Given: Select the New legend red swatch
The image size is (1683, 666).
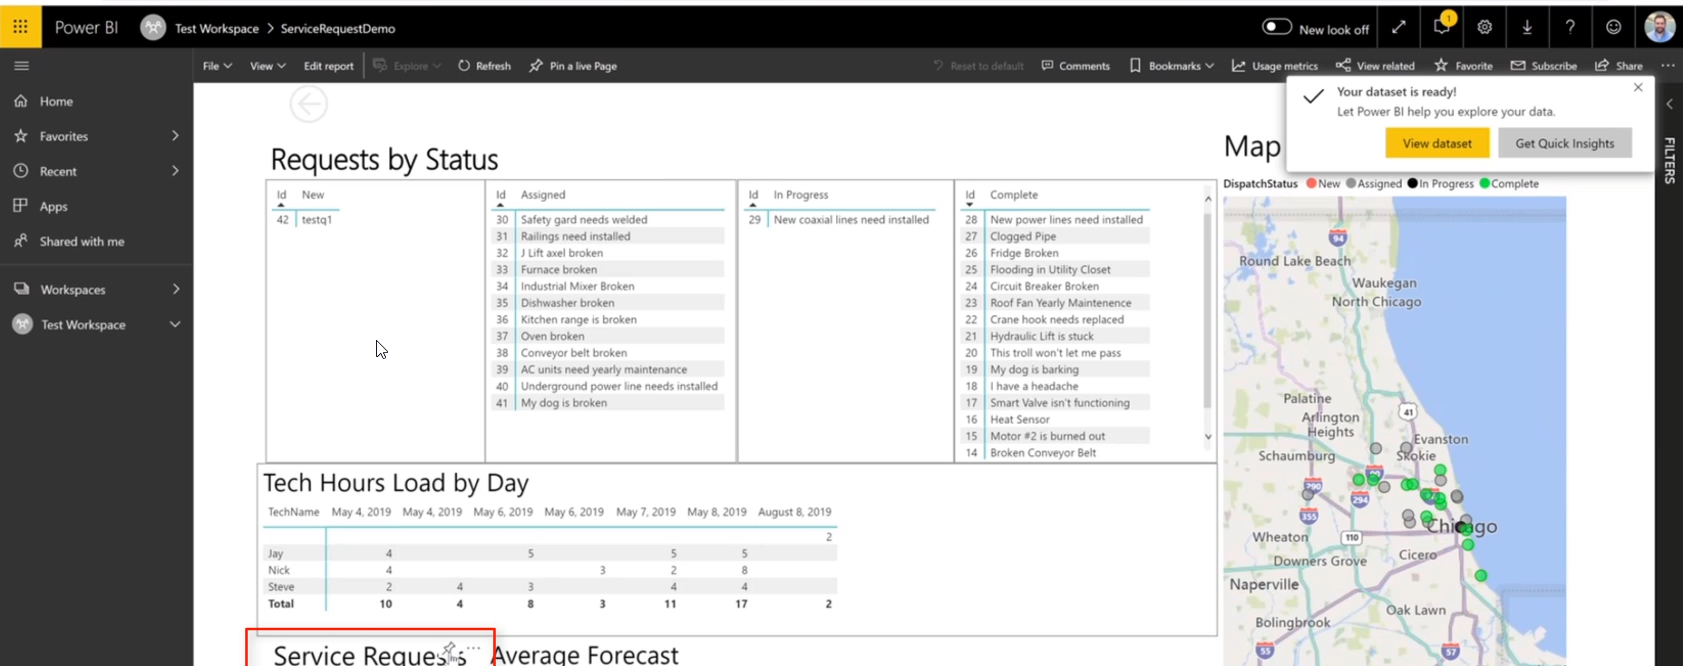Looking at the screenshot, I should tap(1311, 183).
